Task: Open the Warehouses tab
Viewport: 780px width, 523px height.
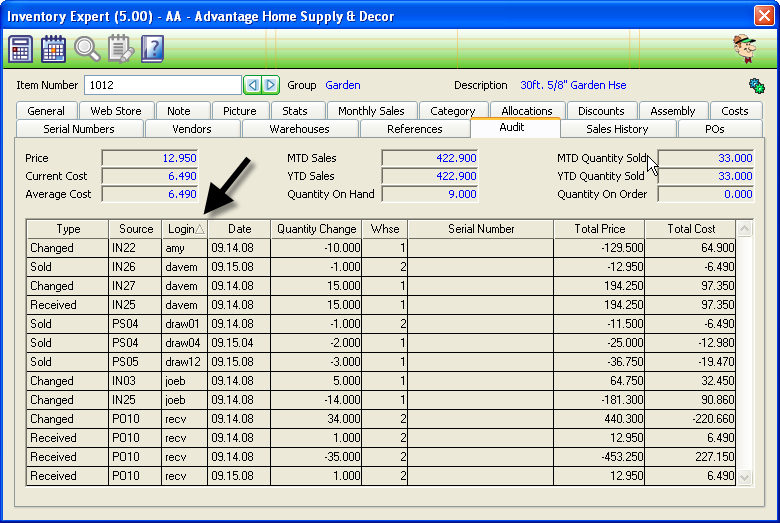Action: click(x=299, y=129)
